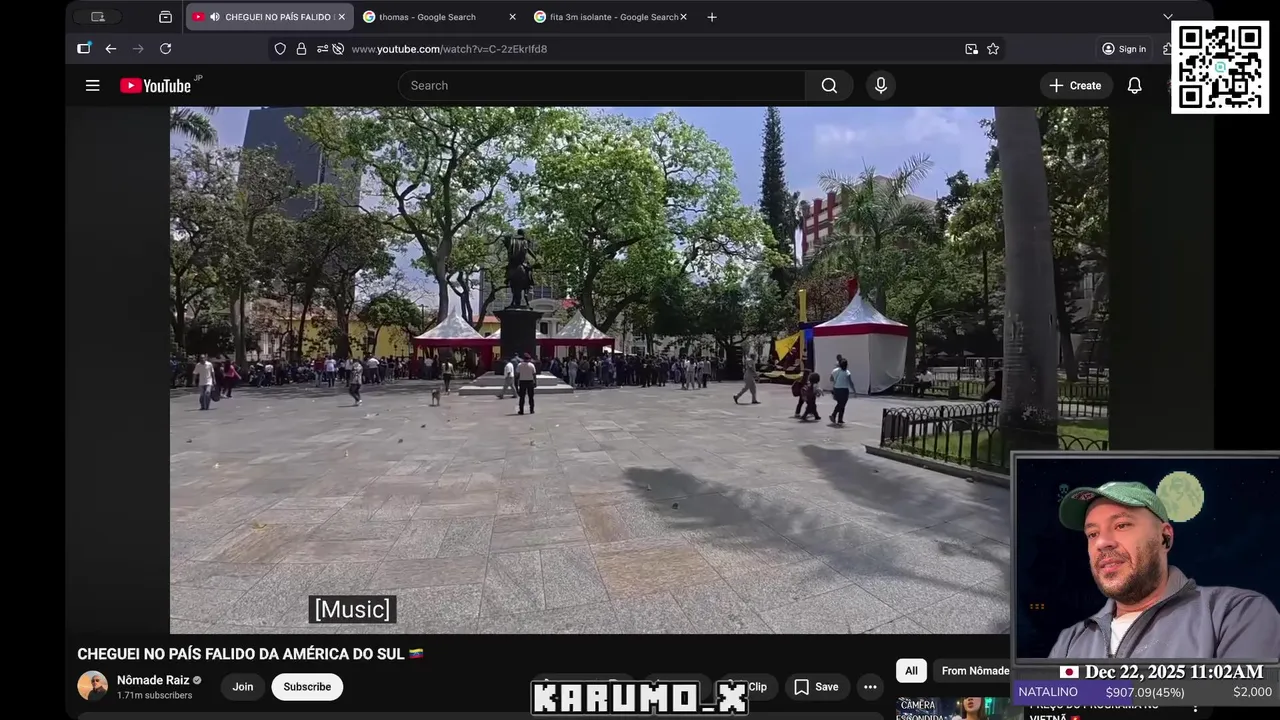Click the Clip button
This screenshot has height=720, width=1280.
coord(757,687)
